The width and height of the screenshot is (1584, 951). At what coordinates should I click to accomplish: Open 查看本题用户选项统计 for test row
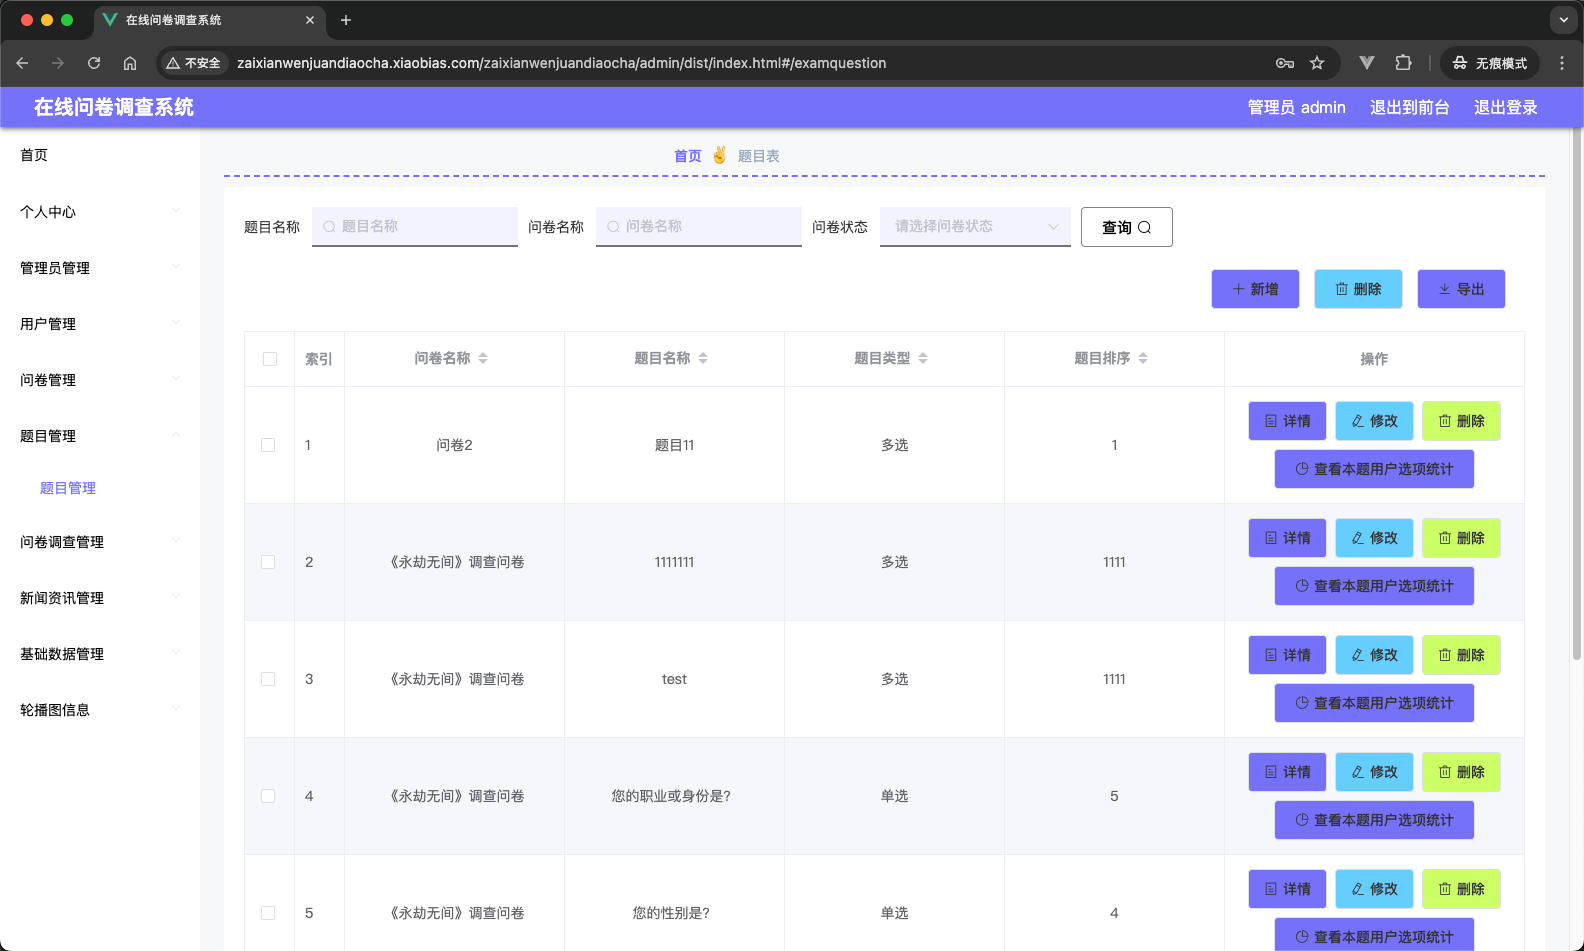[1374, 703]
